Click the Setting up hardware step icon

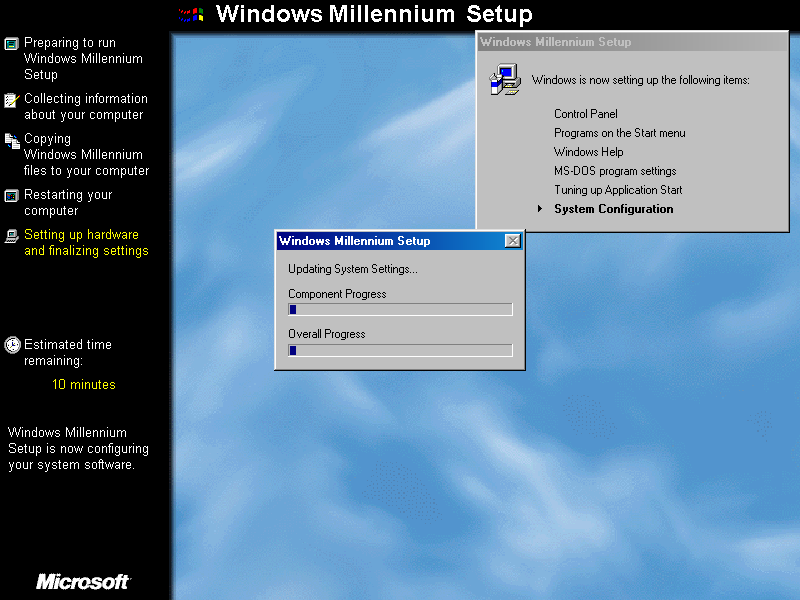(11, 235)
